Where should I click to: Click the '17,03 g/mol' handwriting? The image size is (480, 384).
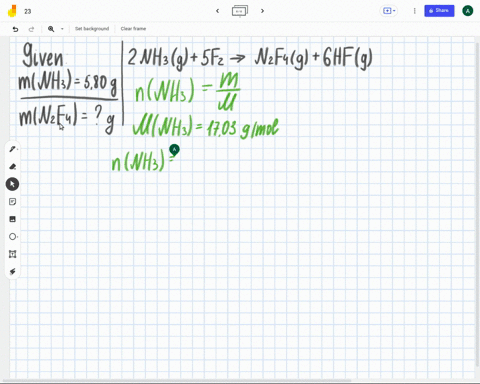(x=242, y=128)
